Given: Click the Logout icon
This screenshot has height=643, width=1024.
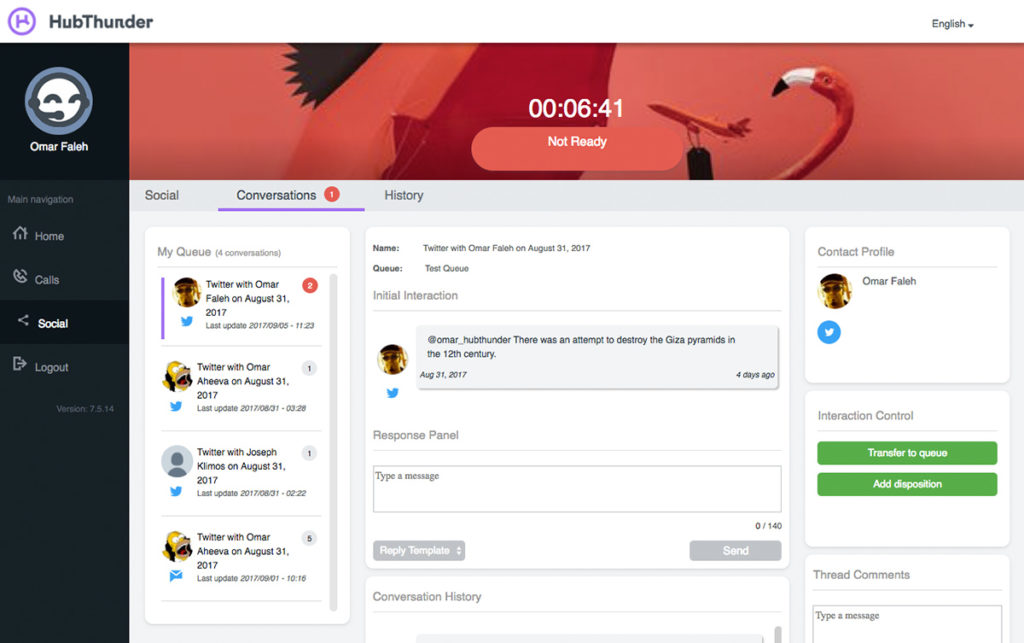Looking at the screenshot, I should tap(19, 366).
